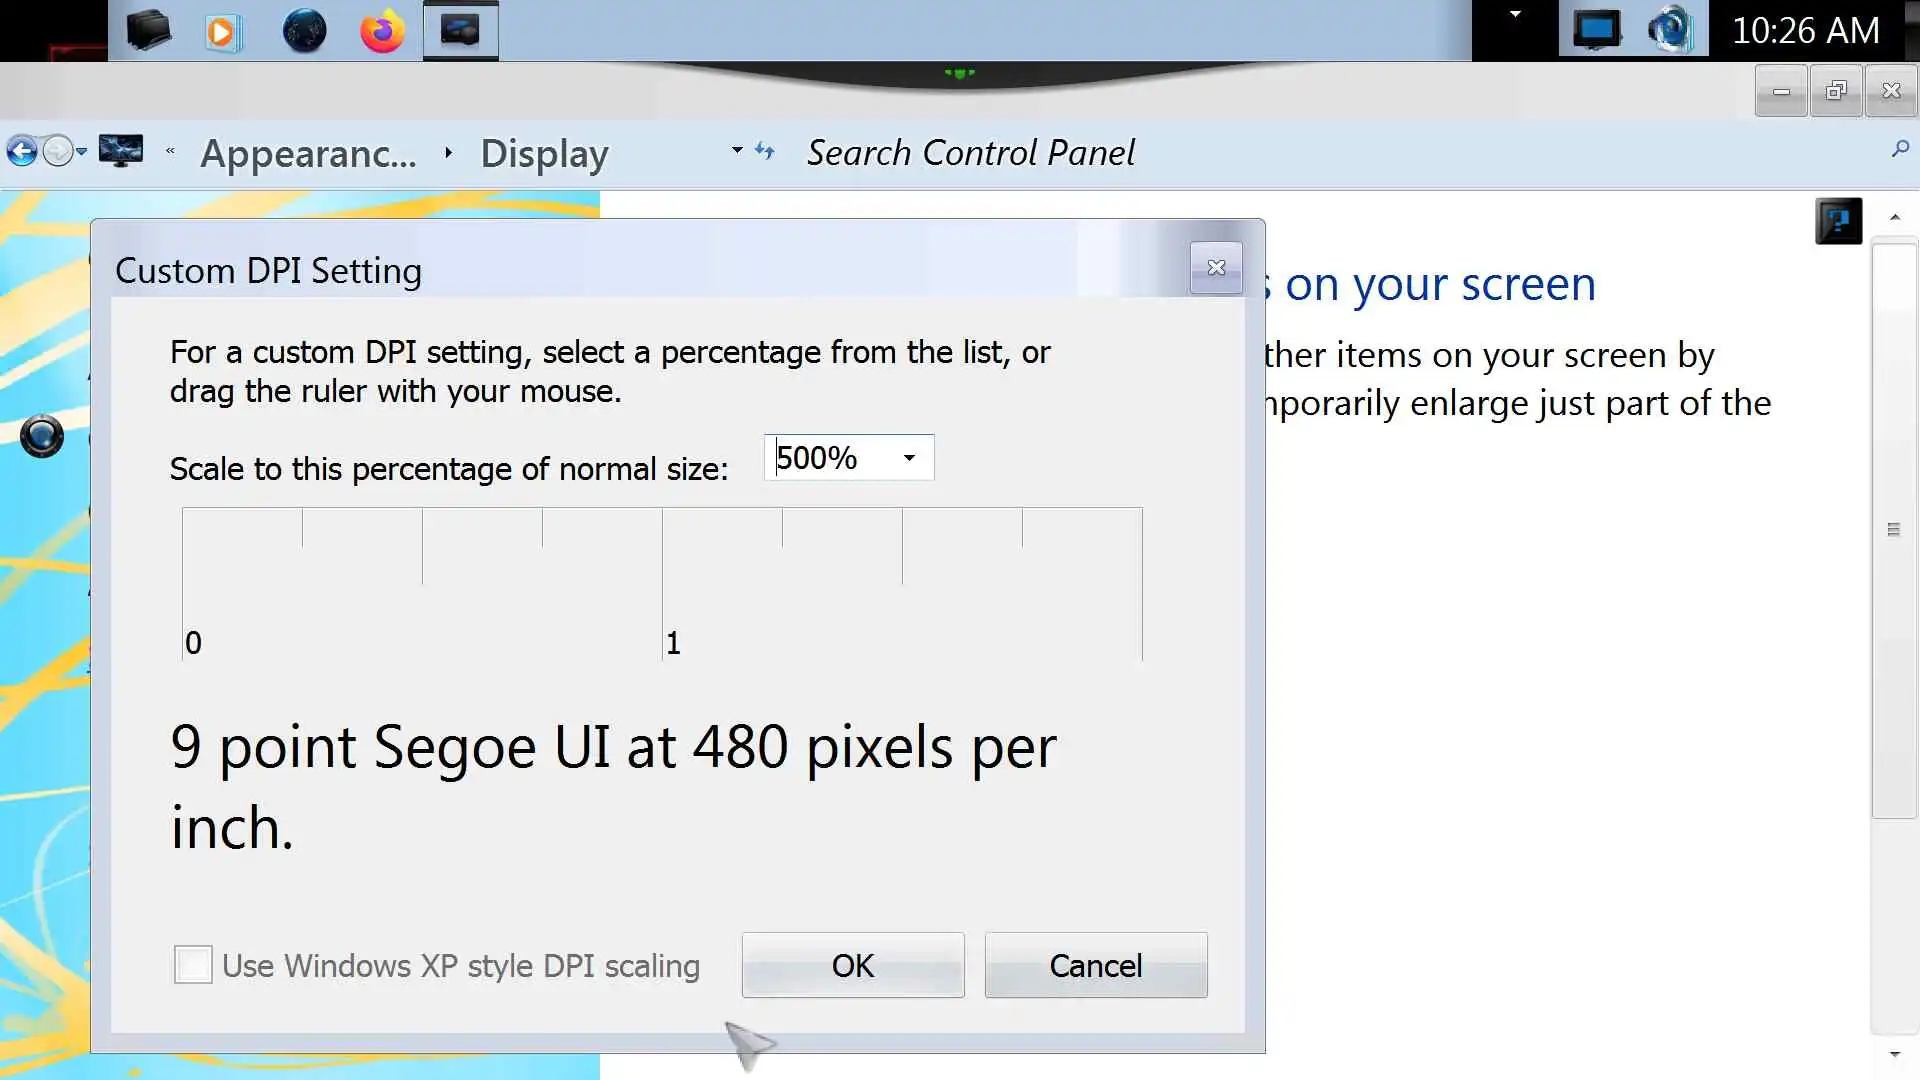Screen dimensions: 1920x1080
Task: Click the dark globe taskbar icon
Action: [x=304, y=31]
